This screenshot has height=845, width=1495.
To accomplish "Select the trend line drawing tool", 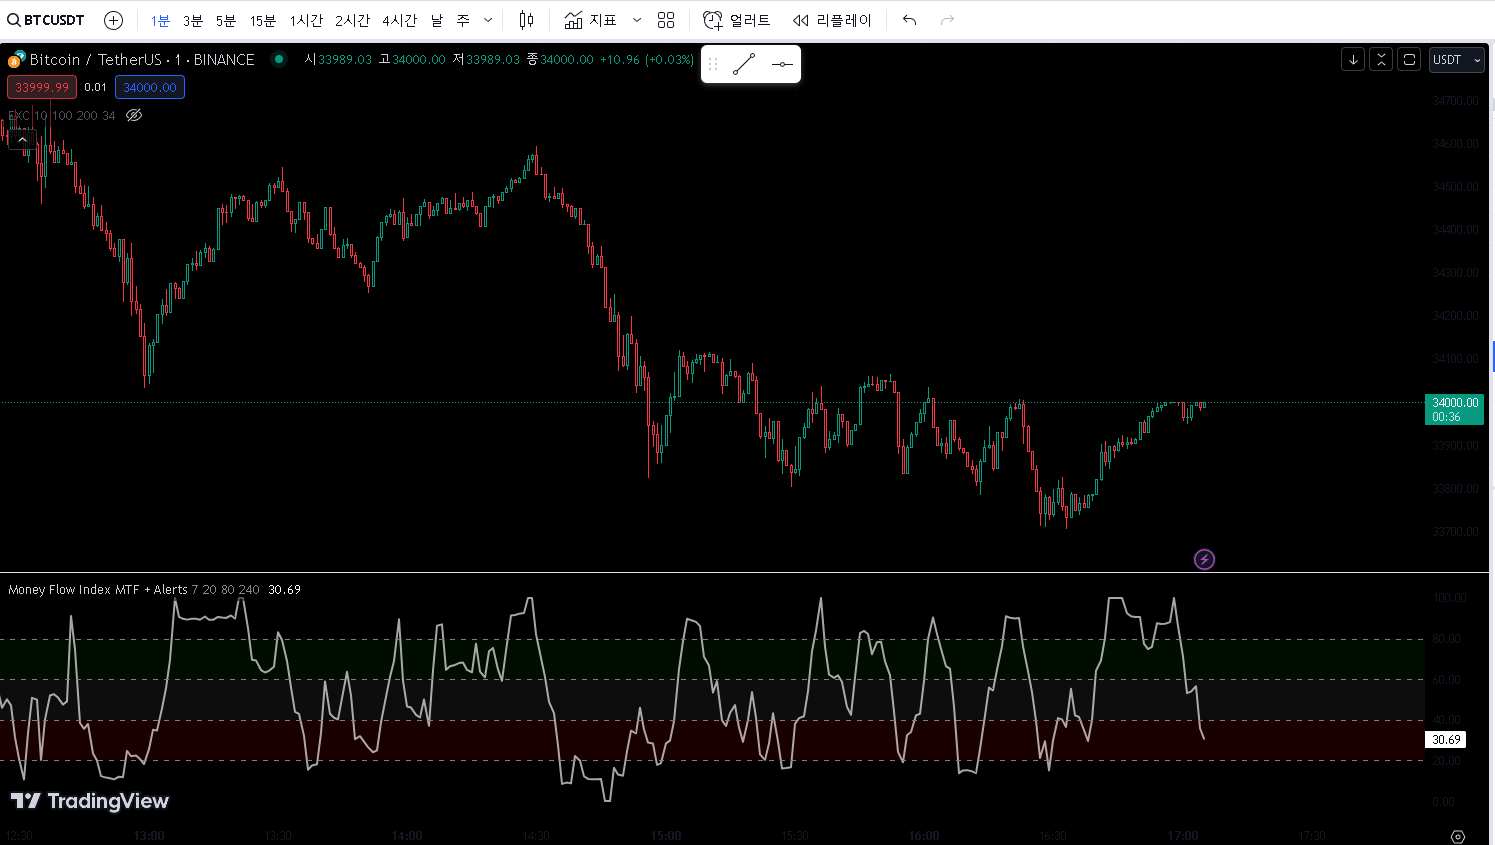I will coord(744,64).
